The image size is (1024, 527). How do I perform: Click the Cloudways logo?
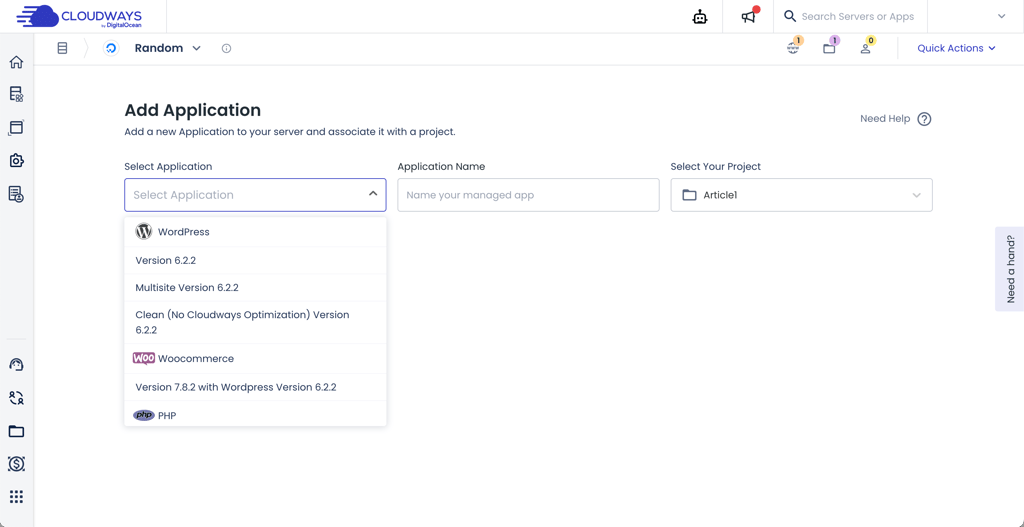coord(78,16)
